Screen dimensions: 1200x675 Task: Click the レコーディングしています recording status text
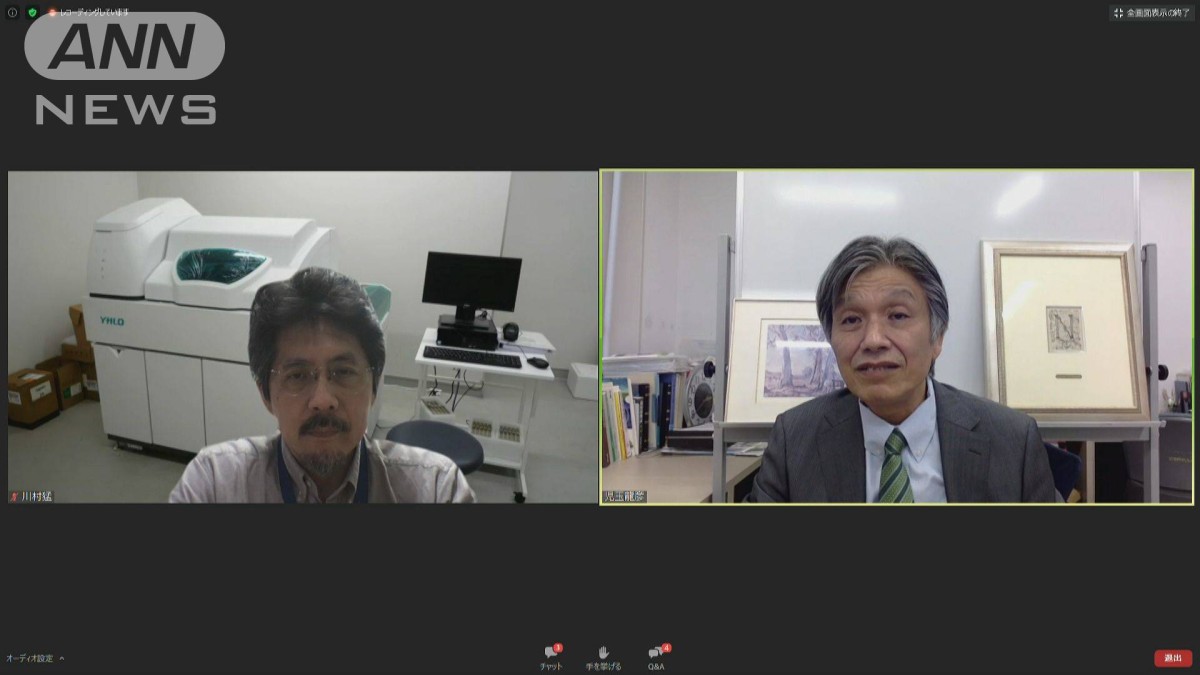(94, 12)
